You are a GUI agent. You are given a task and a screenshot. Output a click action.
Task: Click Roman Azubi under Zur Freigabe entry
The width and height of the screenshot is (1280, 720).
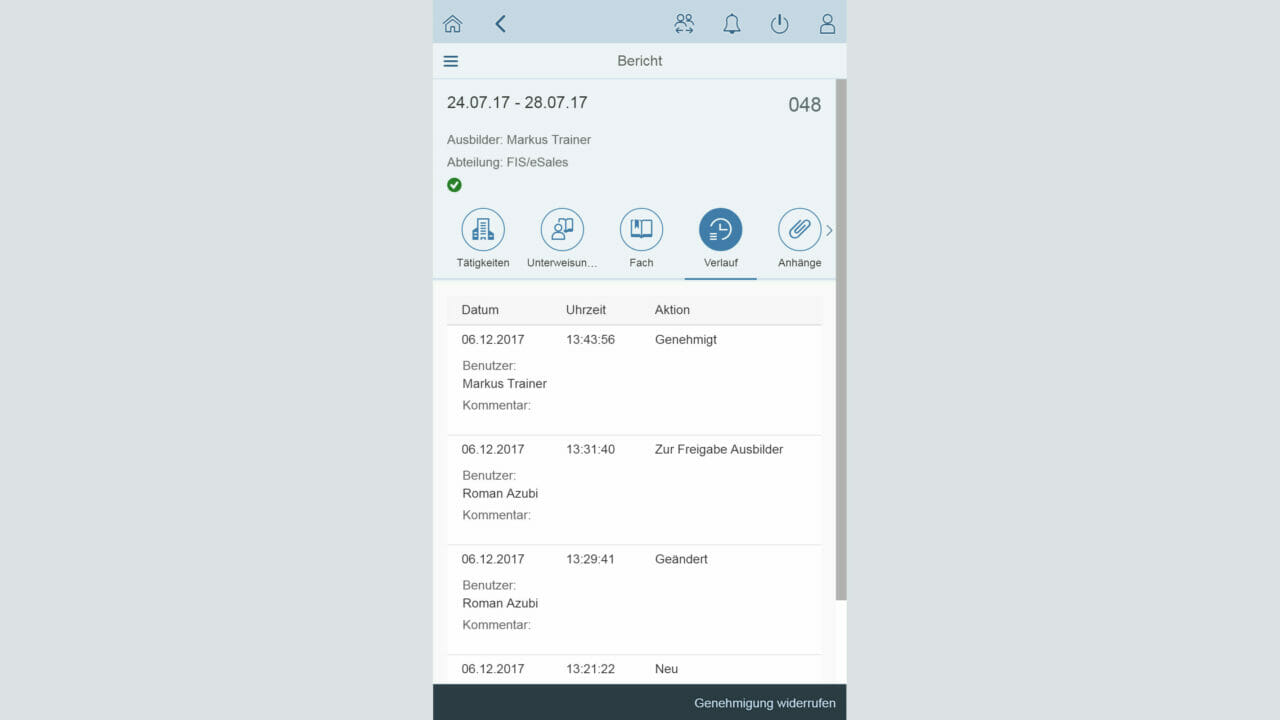tap(500, 494)
